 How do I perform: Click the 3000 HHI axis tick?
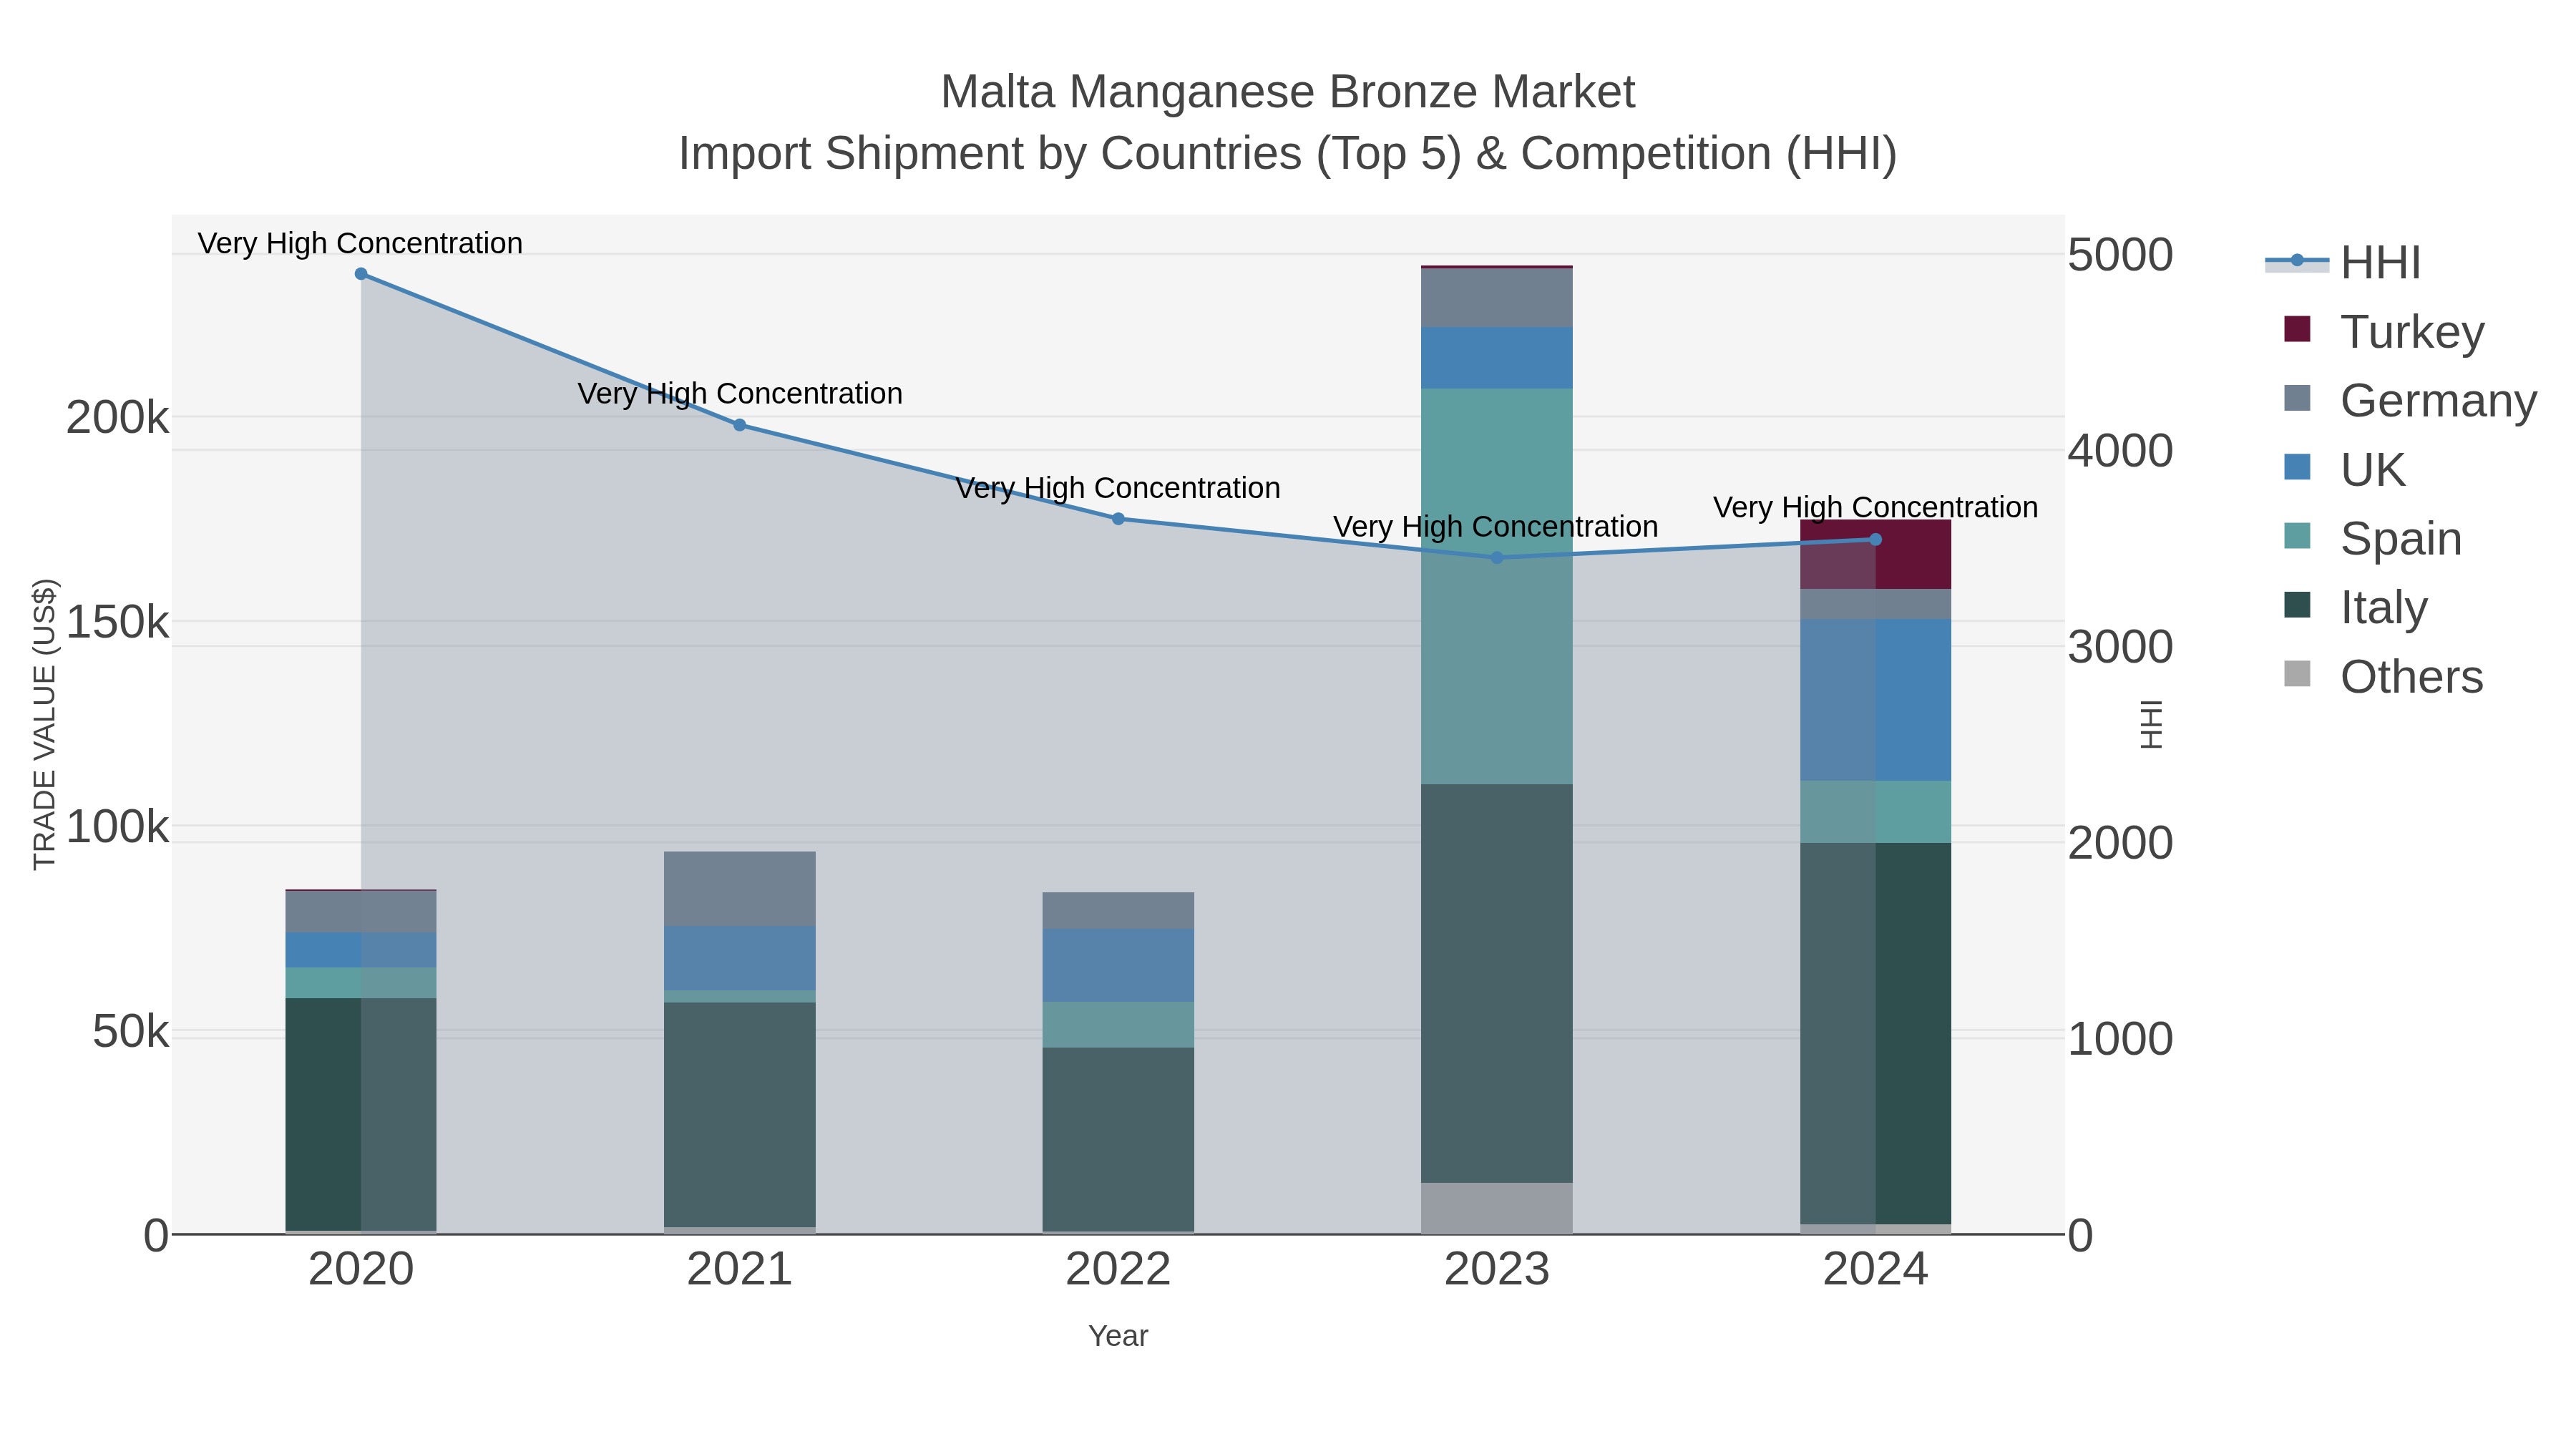pos(2120,647)
